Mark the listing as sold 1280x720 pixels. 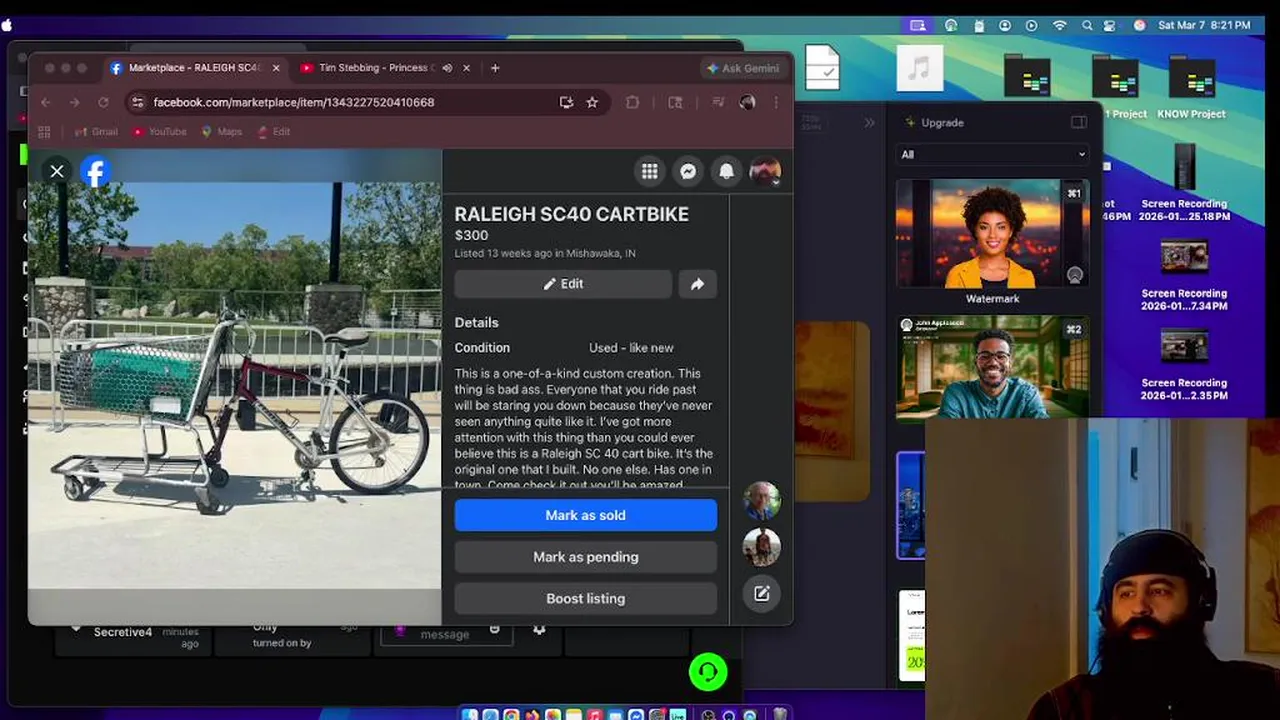pos(586,515)
